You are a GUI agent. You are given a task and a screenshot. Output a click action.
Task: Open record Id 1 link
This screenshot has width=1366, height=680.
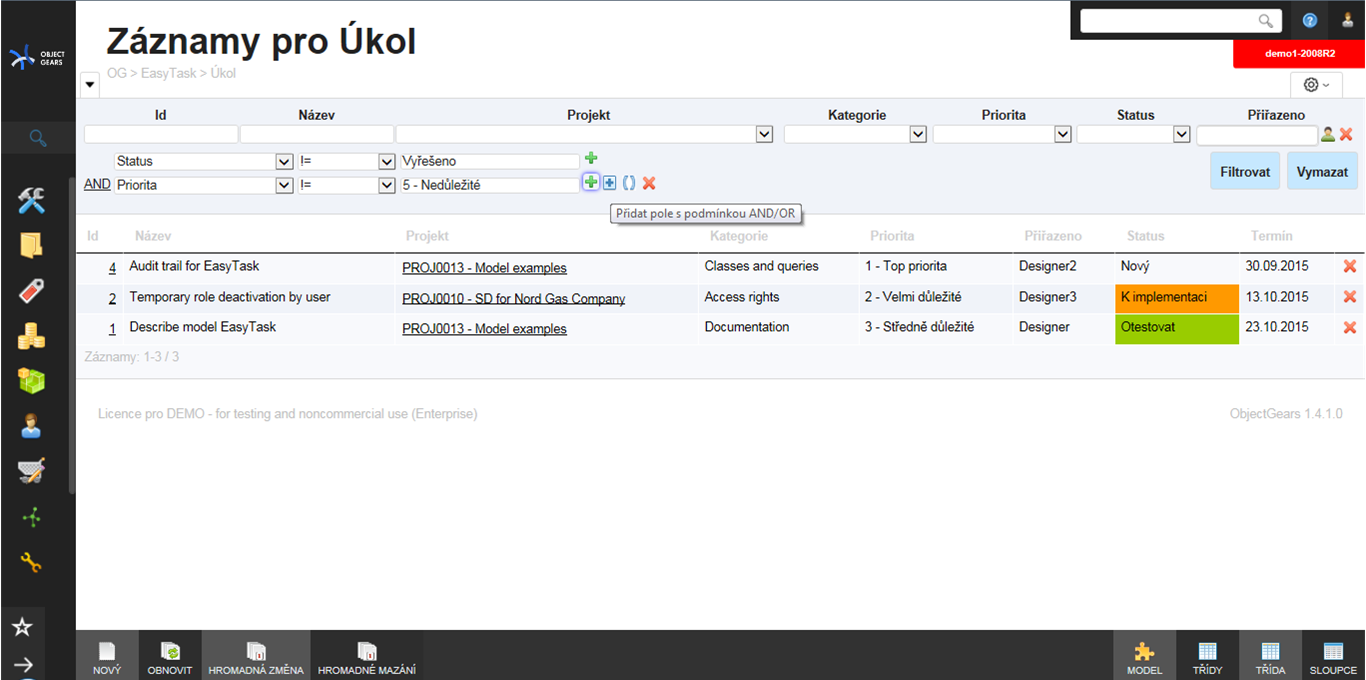pyautogui.click(x=112, y=328)
